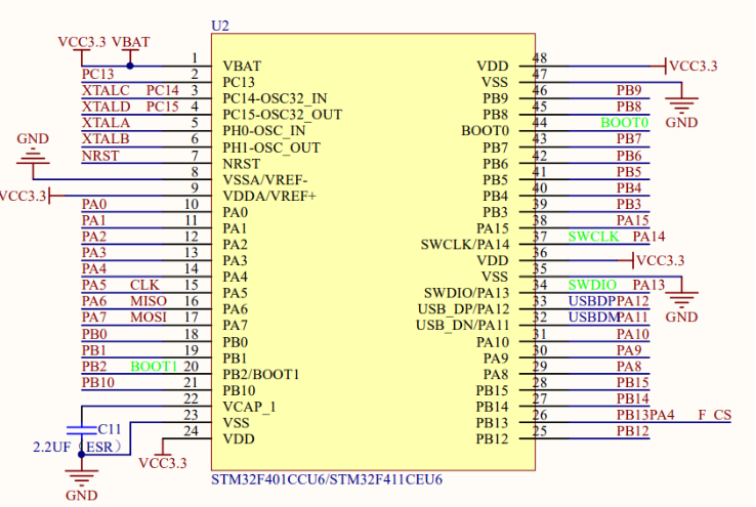The image size is (756, 507).
Task: Select the PH0-OSC_IN pin name
Action: tap(264, 131)
